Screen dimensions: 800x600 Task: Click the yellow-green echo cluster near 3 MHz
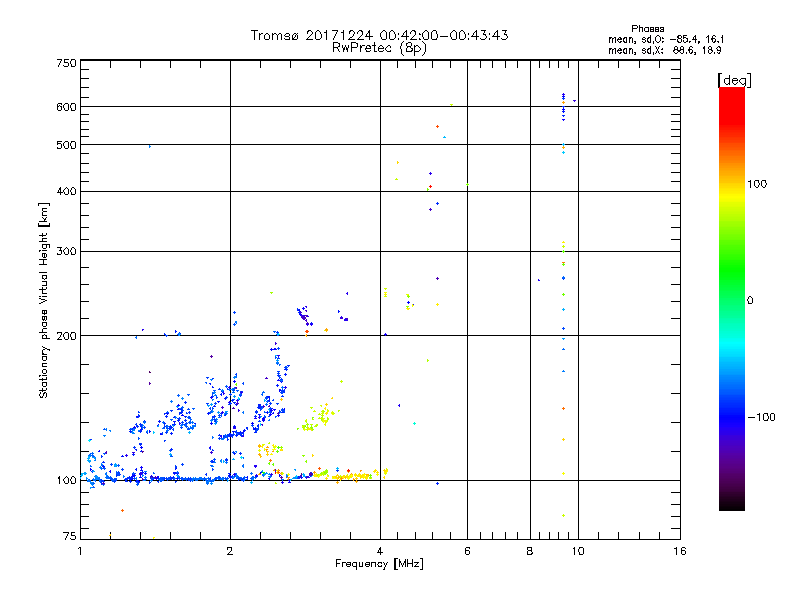tap(317, 418)
